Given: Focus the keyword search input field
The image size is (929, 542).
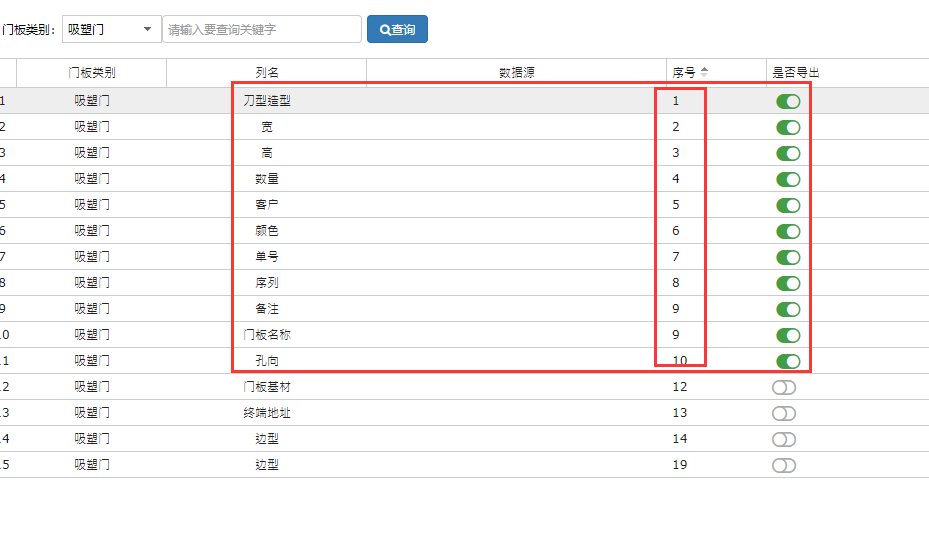Looking at the screenshot, I should point(262,29).
